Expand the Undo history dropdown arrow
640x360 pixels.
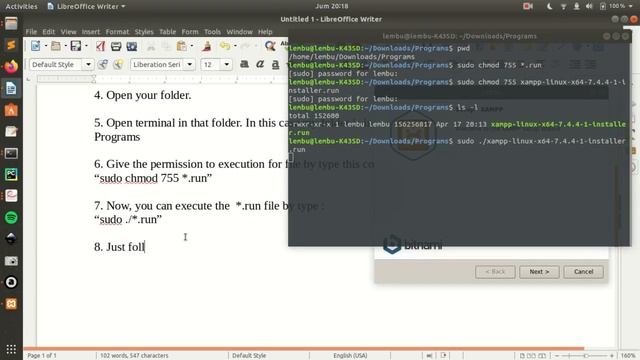235,46
